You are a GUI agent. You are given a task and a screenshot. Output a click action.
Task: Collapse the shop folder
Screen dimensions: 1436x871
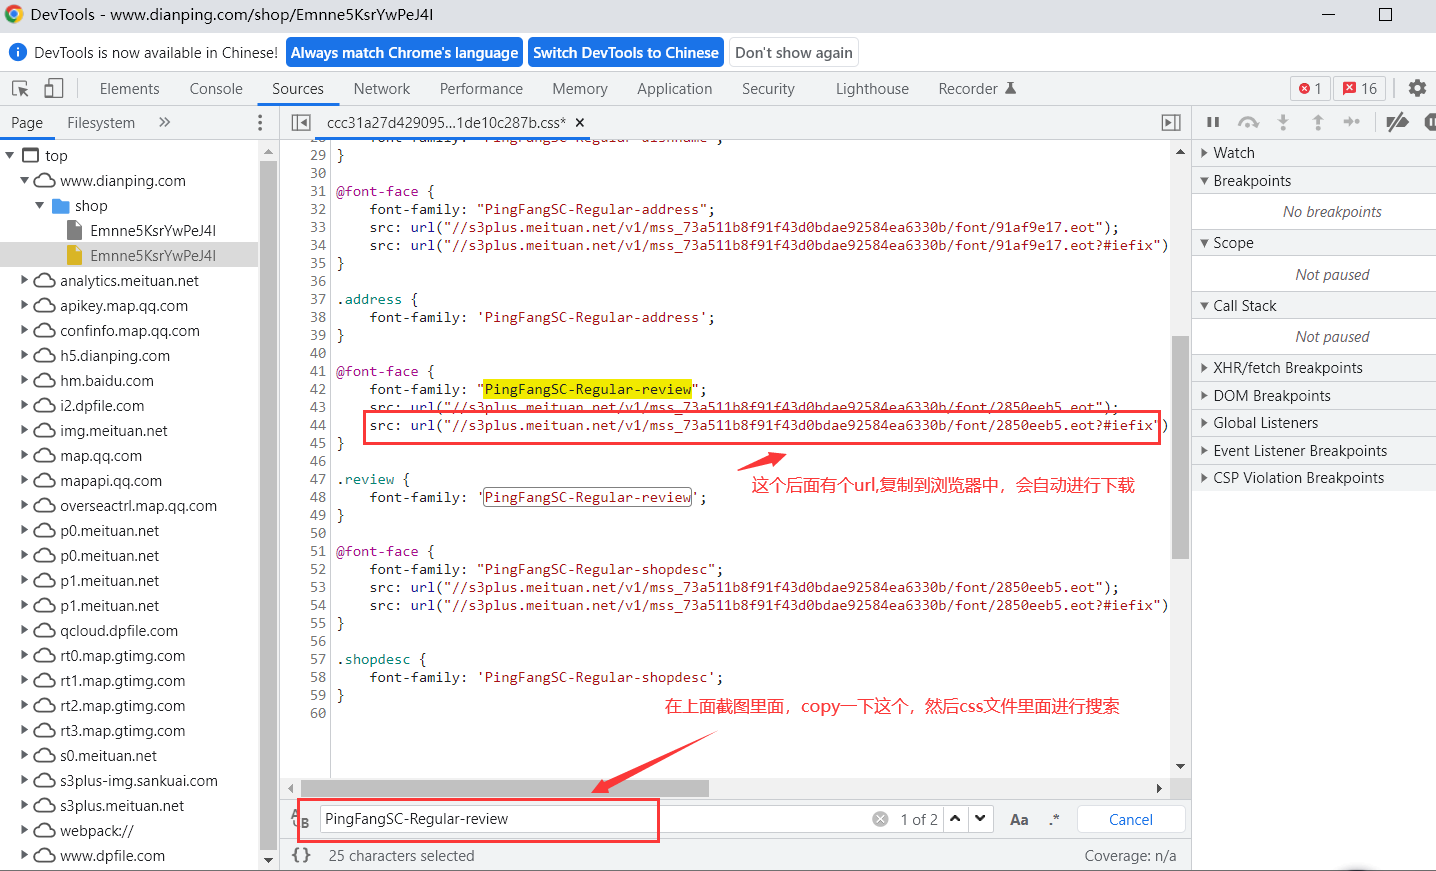coord(40,205)
